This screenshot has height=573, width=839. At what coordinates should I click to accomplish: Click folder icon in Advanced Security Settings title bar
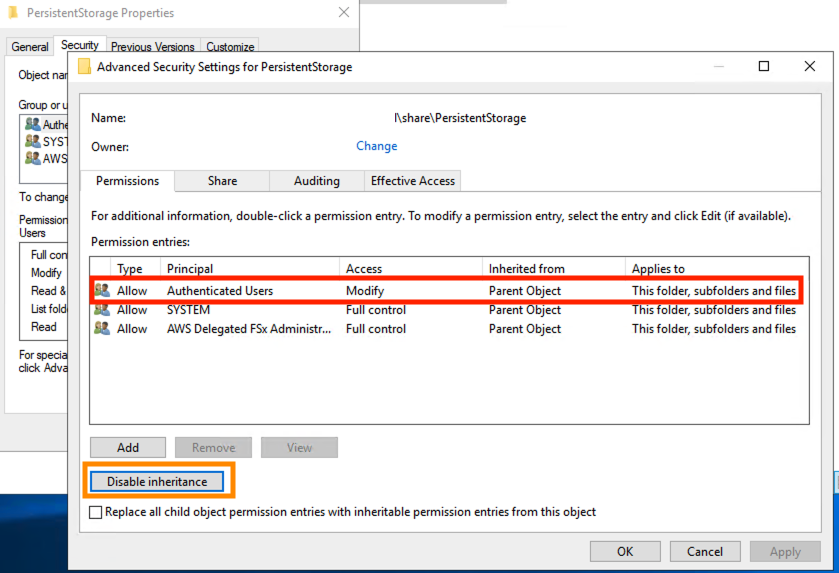point(85,66)
